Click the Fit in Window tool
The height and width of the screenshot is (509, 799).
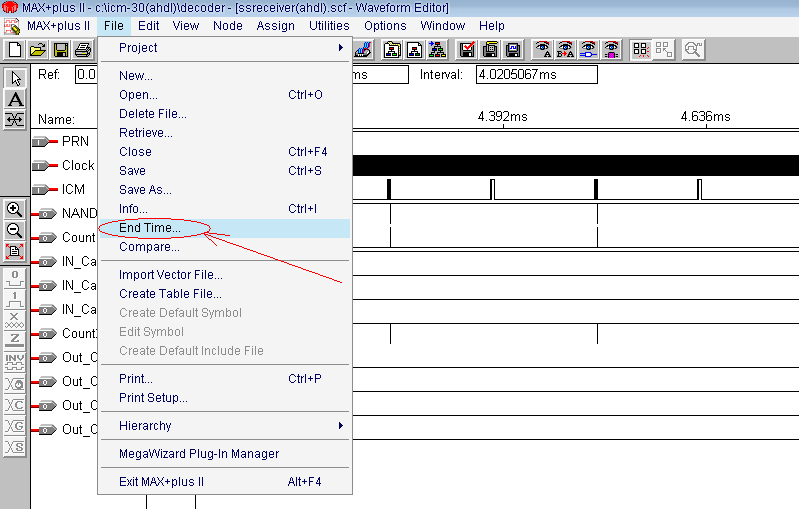pyautogui.click(x=14, y=251)
